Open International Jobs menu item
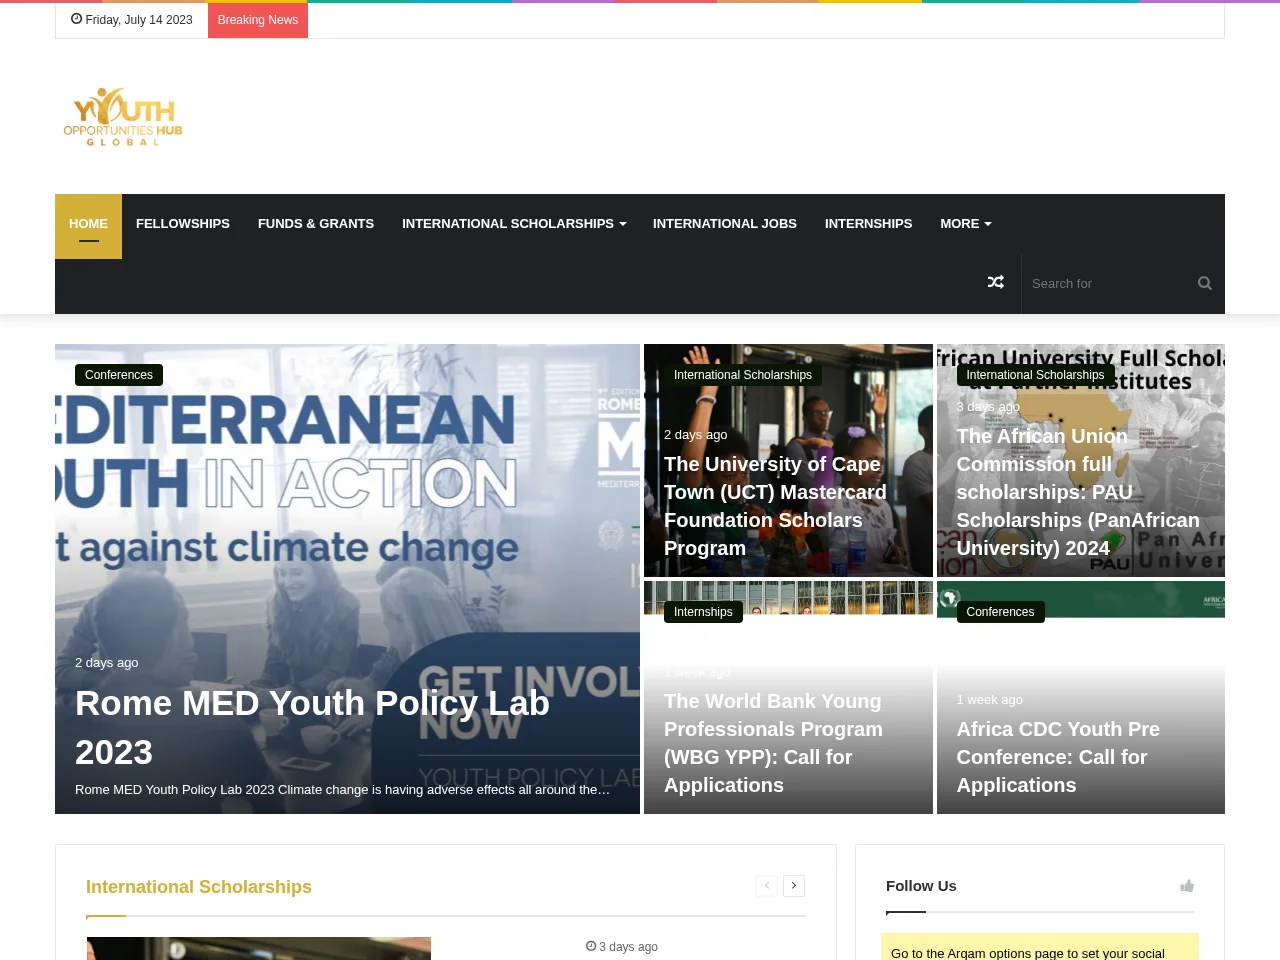Viewport: 1280px width, 960px height. (725, 224)
